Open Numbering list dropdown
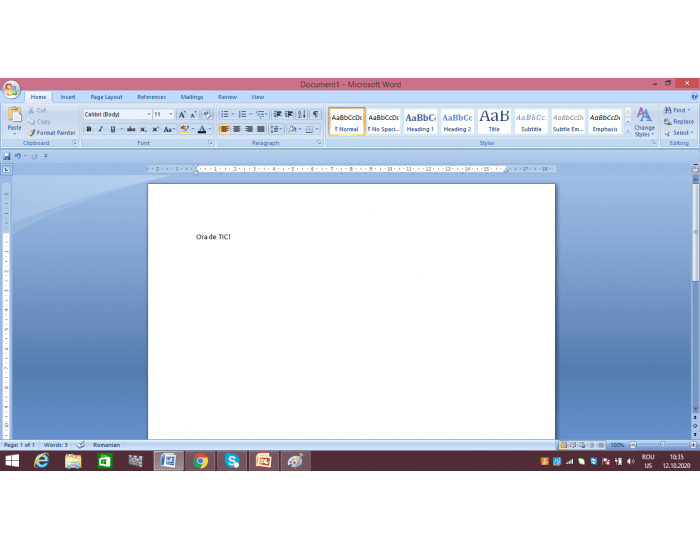Viewport: 700px width, 550px height. (x=250, y=115)
